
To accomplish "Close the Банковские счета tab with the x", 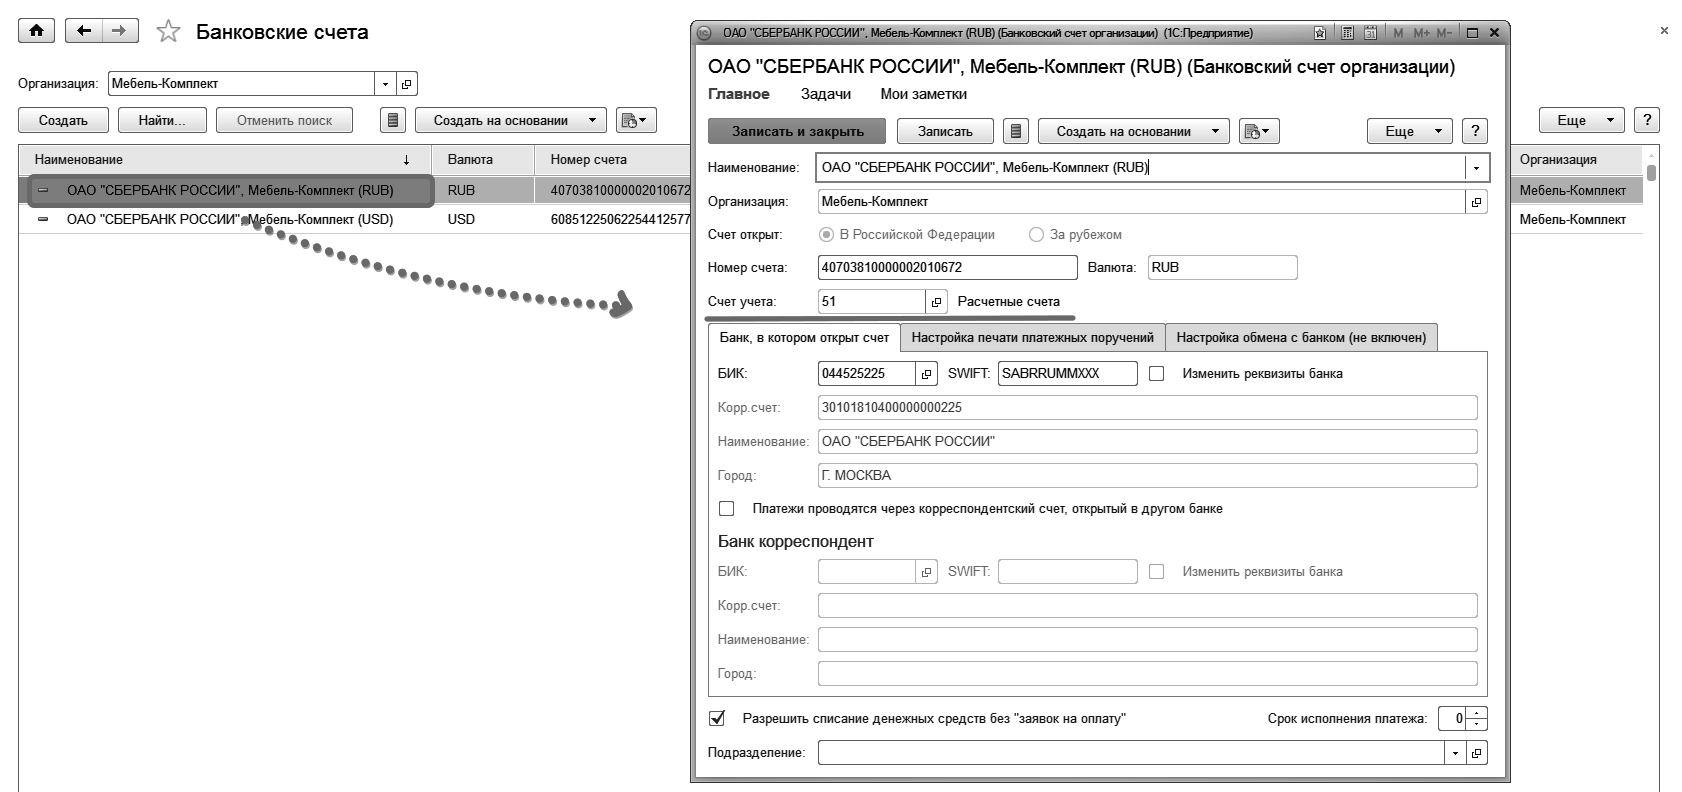I will 1664,31.
